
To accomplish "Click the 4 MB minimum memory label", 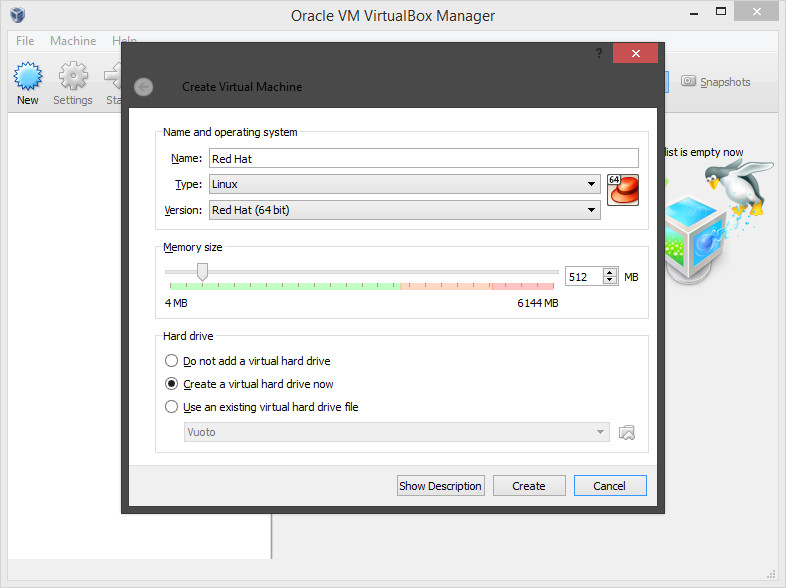I will point(176,303).
